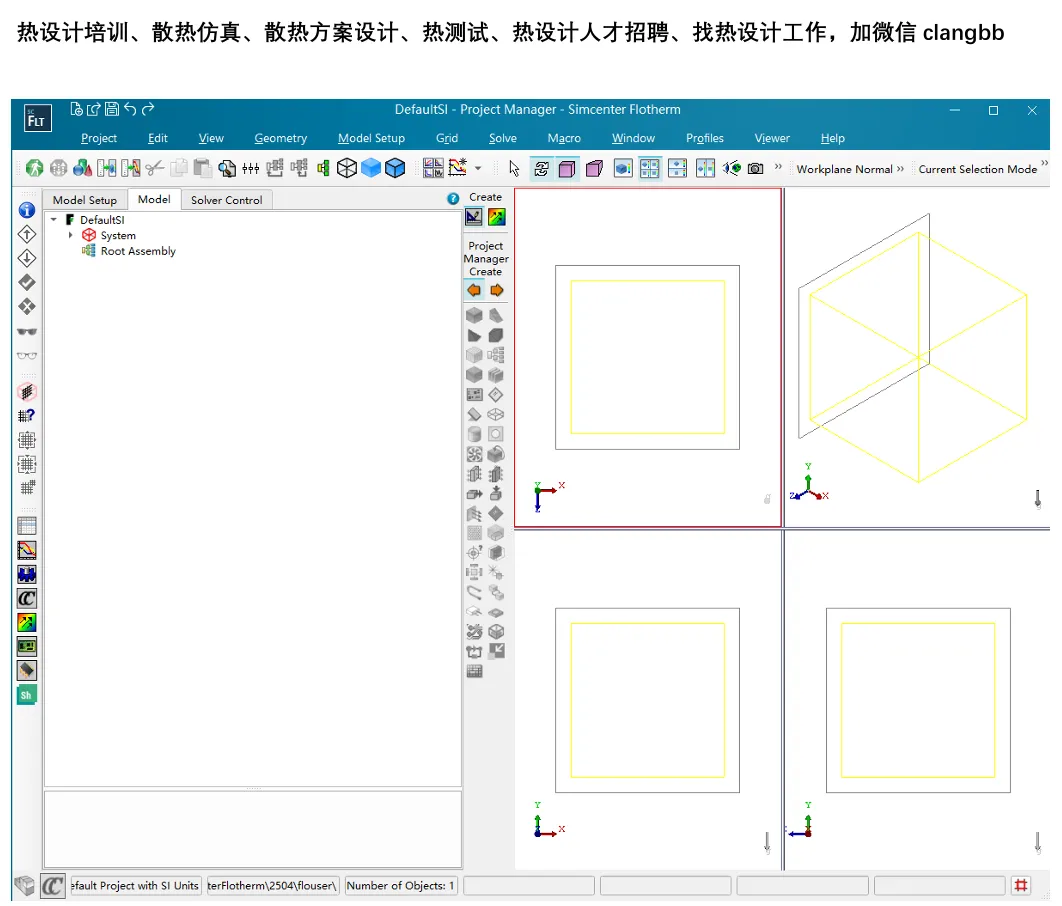Select Root Assembly in the tree
The width and height of the screenshot is (1062, 906).
[x=138, y=251]
